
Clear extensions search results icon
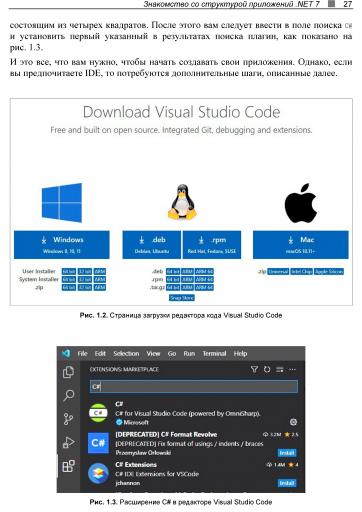click(280, 369)
